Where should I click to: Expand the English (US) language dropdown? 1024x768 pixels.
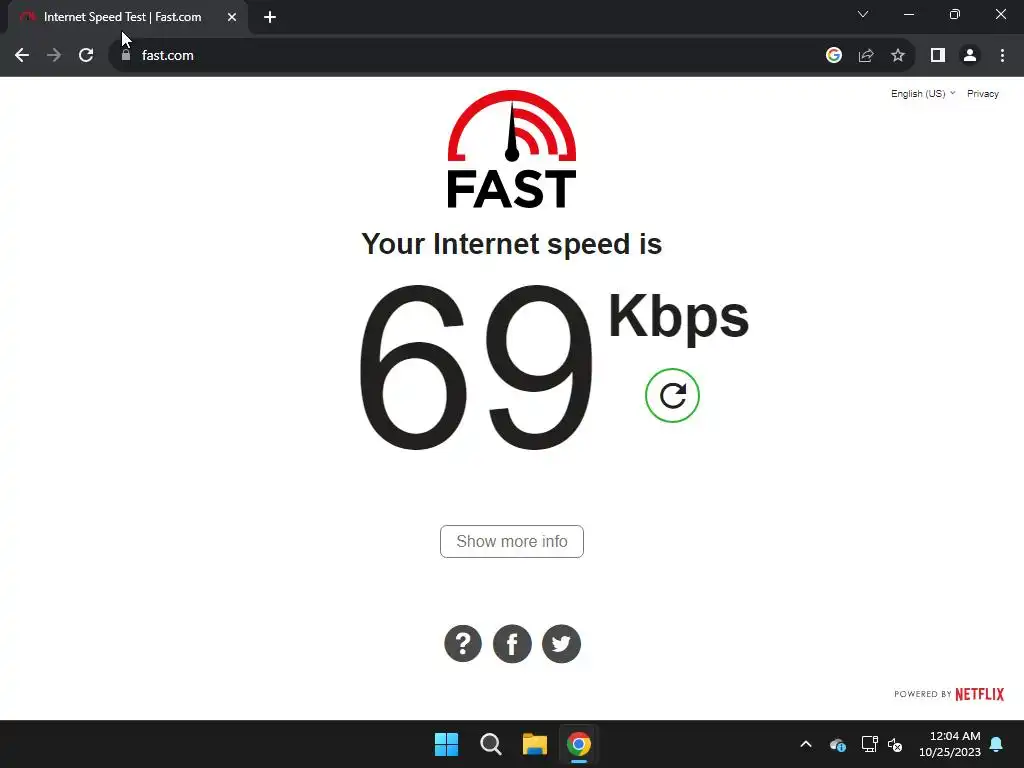tap(923, 94)
